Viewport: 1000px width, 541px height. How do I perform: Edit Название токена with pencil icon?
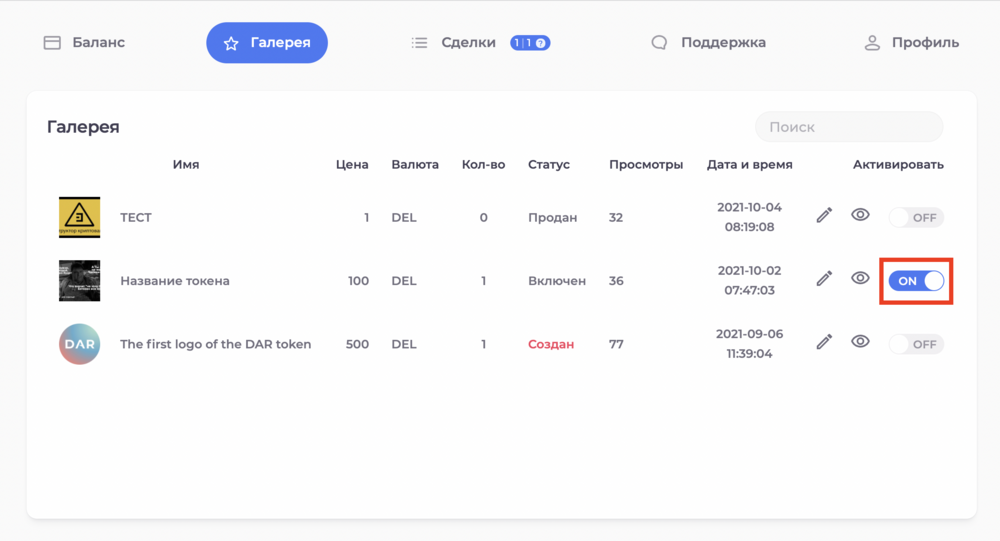point(824,279)
